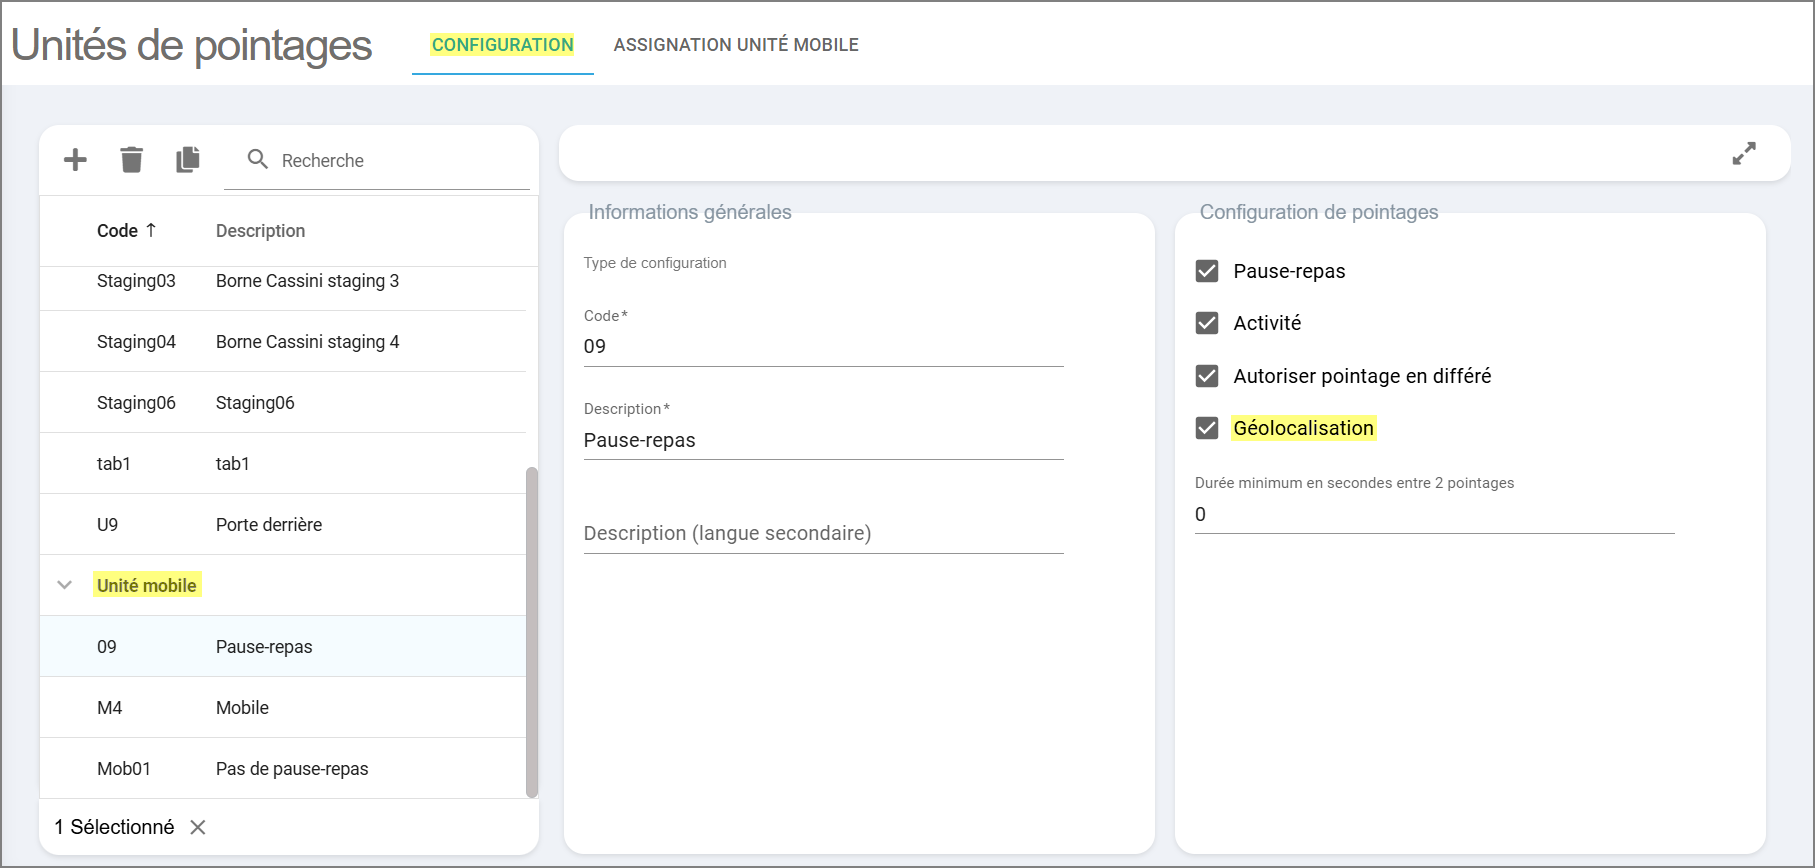Image resolution: width=1815 pixels, height=868 pixels.
Task: Click the list's vertical scrollbar
Action: [x=532, y=630]
